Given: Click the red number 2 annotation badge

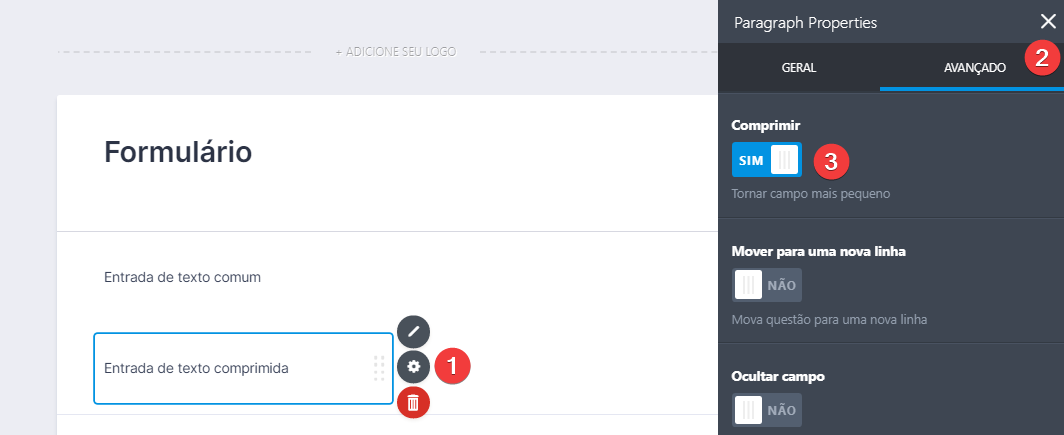Looking at the screenshot, I should tap(1042, 58).
